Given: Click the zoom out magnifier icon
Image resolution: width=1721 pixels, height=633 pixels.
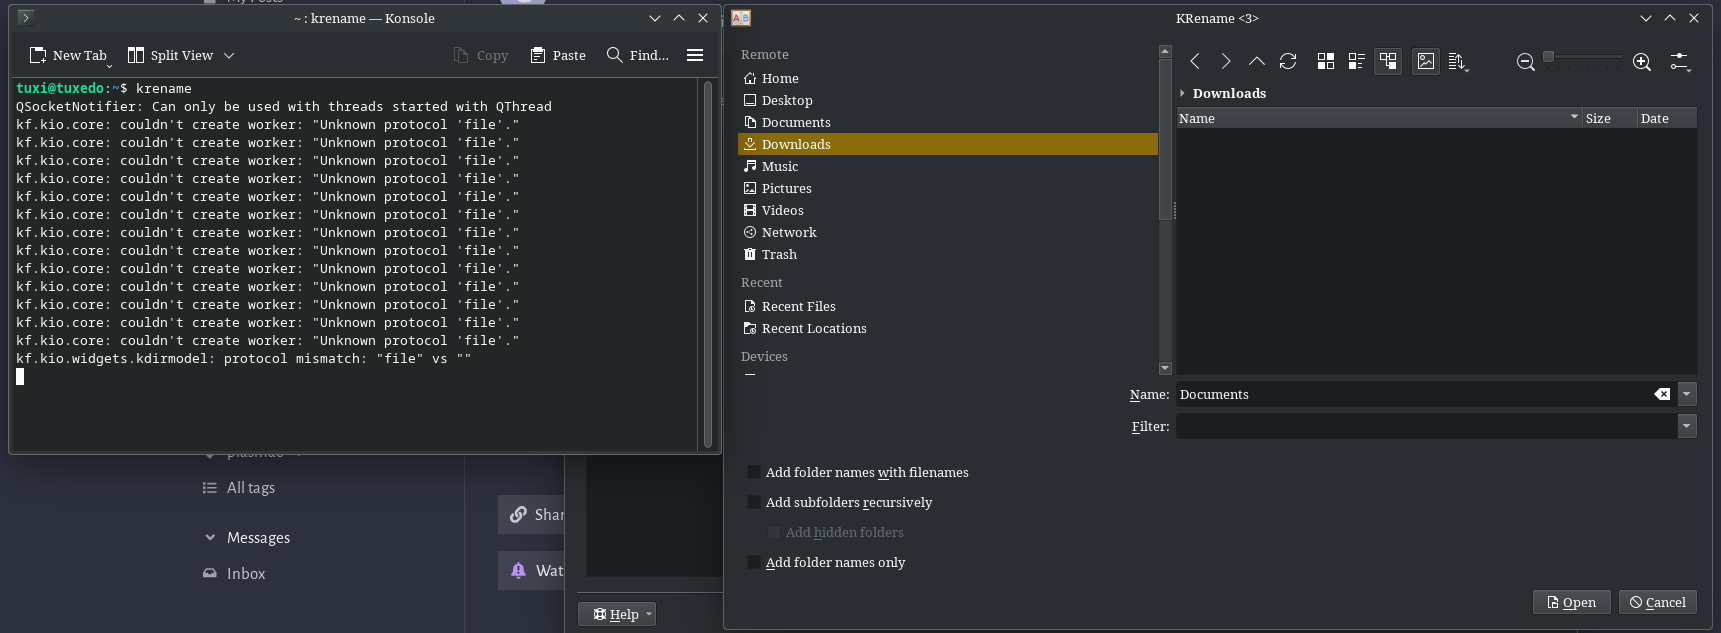Looking at the screenshot, I should 1526,62.
